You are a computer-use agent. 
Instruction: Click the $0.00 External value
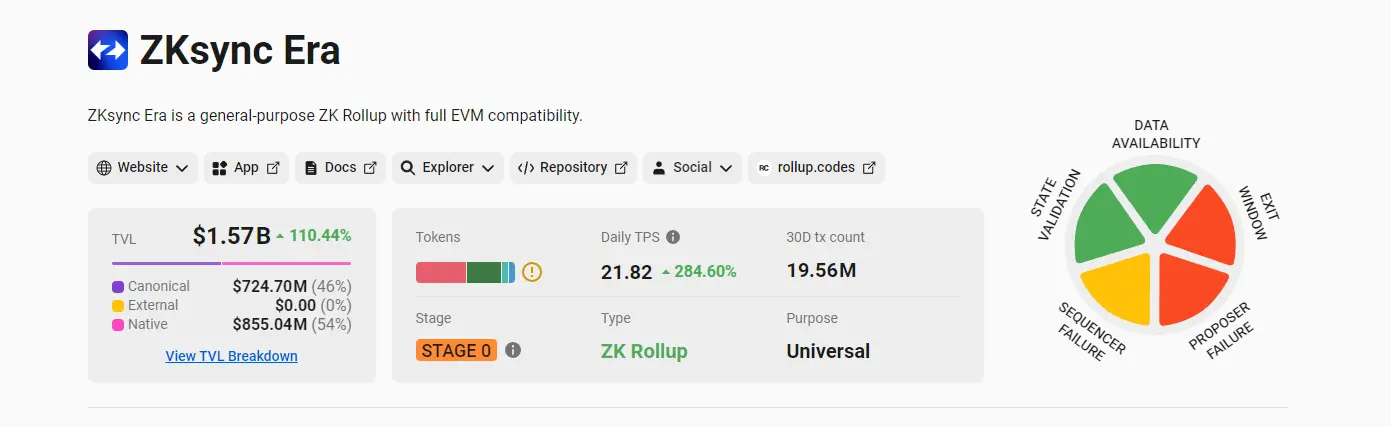(x=295, y=306)
